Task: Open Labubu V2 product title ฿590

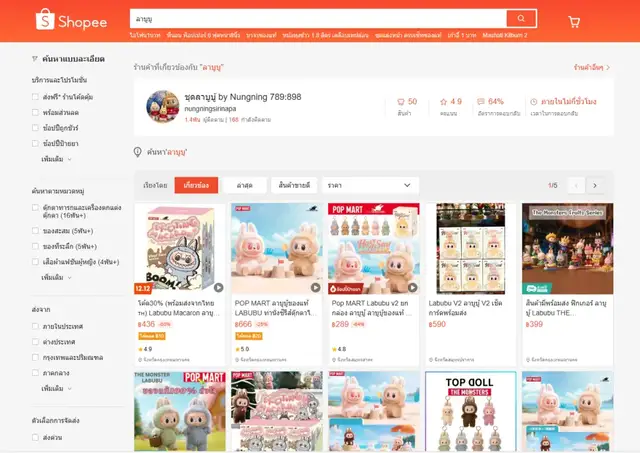Action: 466,308
